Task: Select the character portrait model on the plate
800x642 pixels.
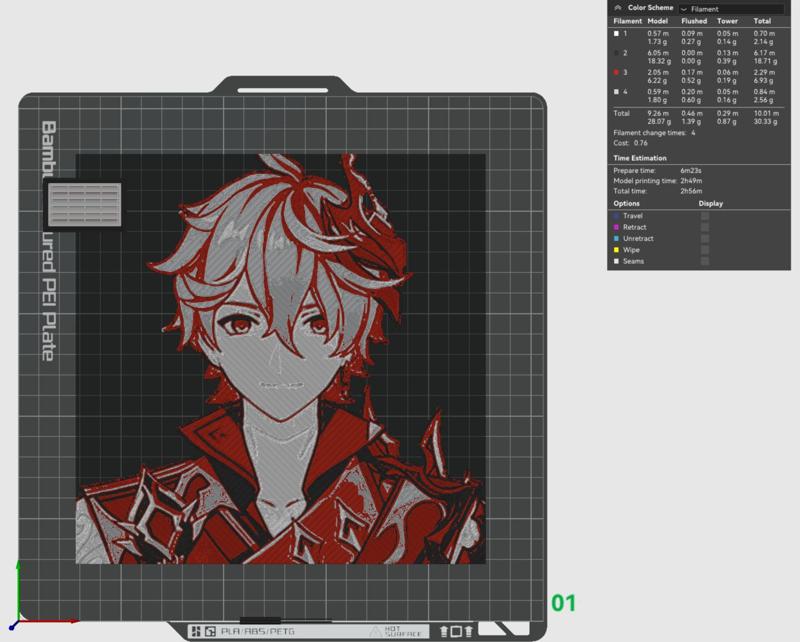Action: click(x=281, y=359)
